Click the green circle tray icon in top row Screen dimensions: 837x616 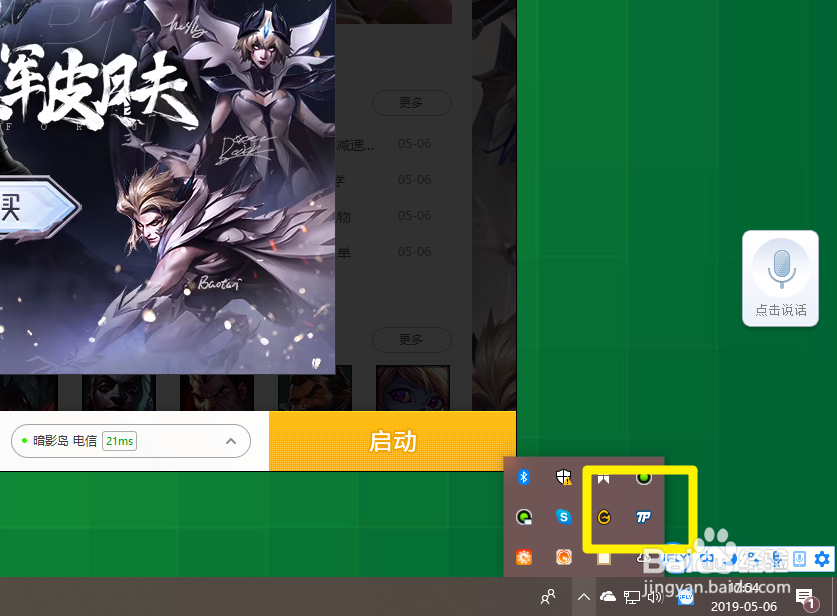(644, 478)
